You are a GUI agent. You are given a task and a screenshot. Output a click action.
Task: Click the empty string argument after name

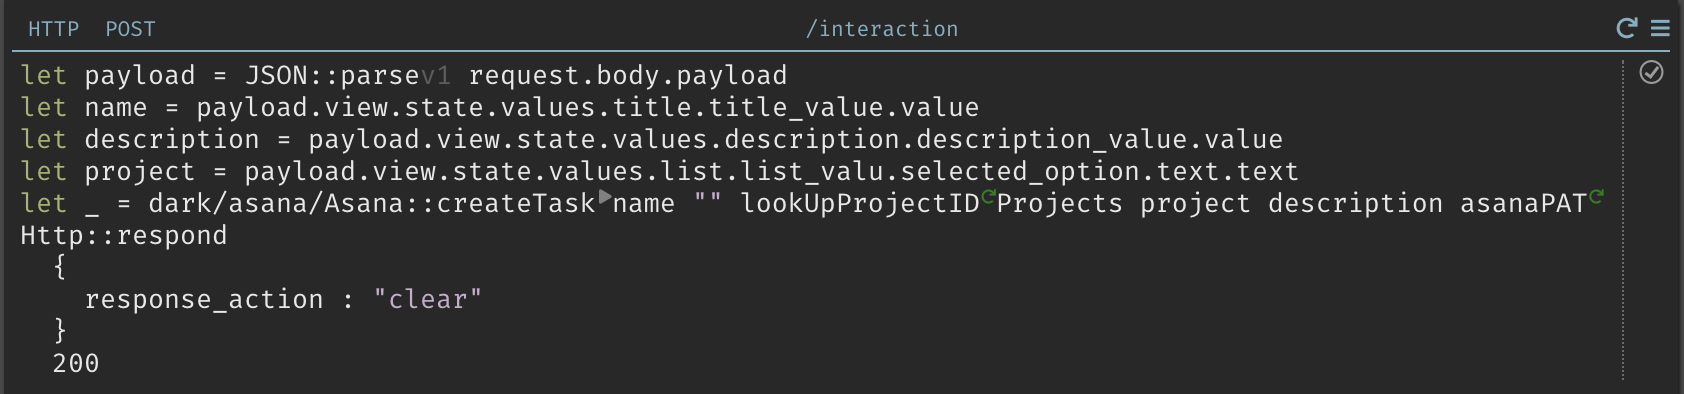[708, 203]
